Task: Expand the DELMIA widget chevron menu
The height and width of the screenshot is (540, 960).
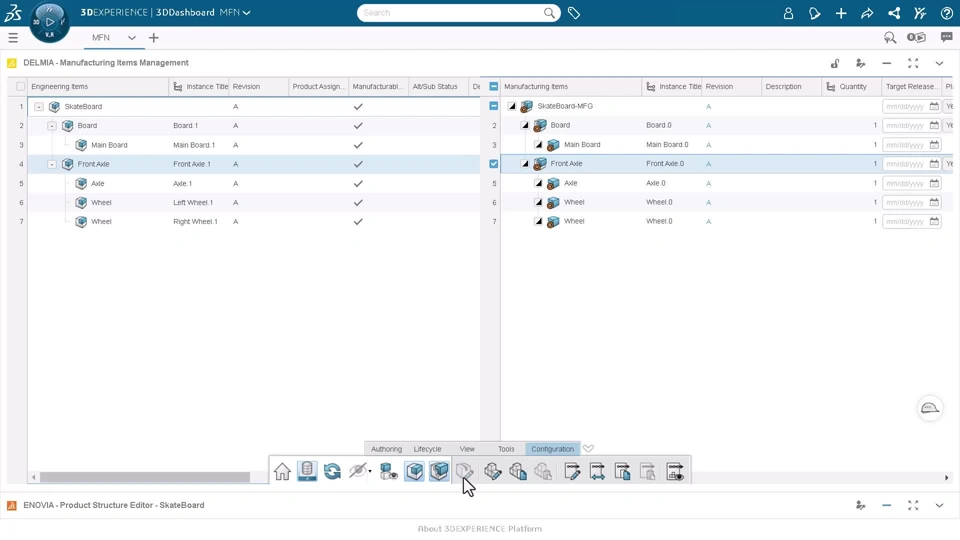Action: (939, 63)
